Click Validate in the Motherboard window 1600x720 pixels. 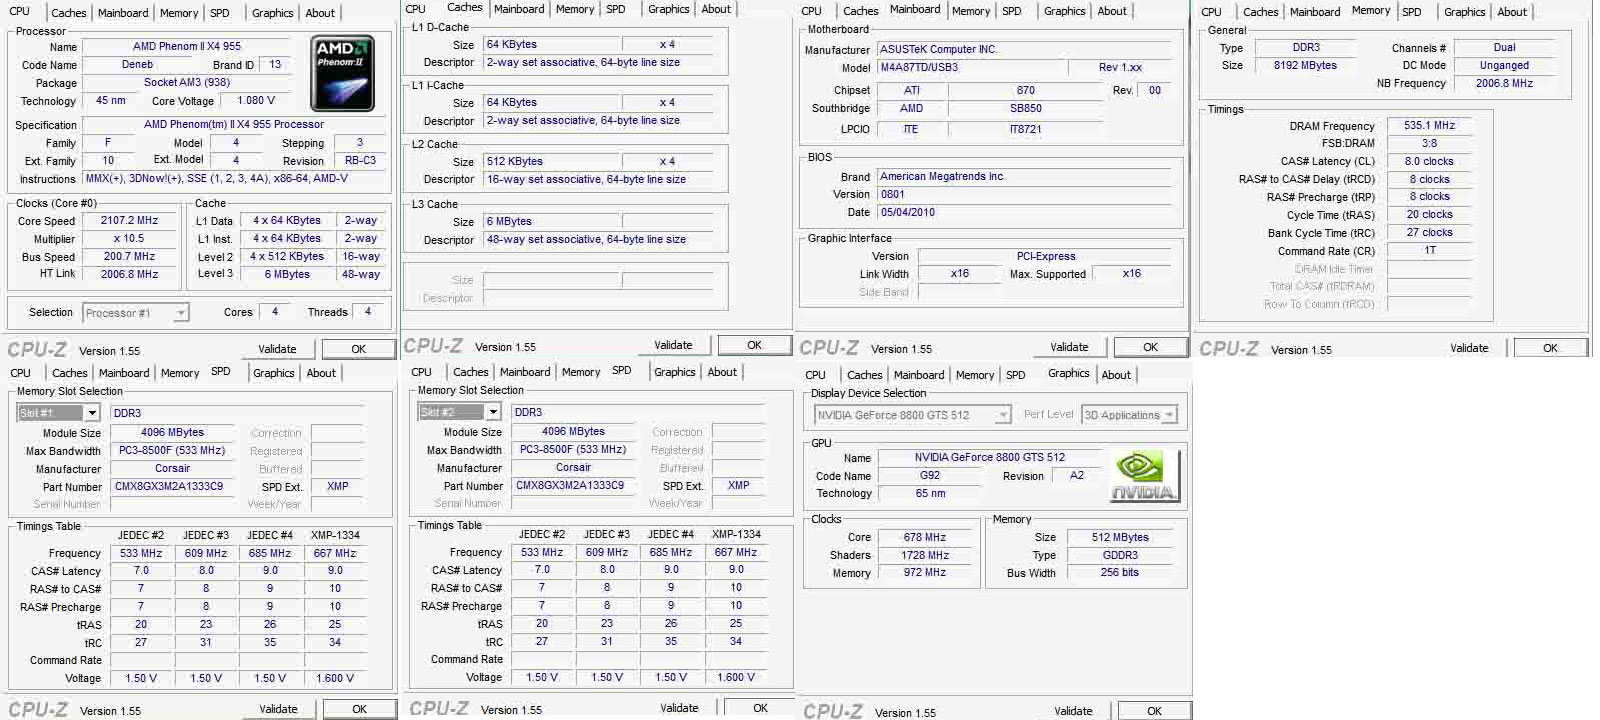pyautogui.click(x=1069, y=347)
